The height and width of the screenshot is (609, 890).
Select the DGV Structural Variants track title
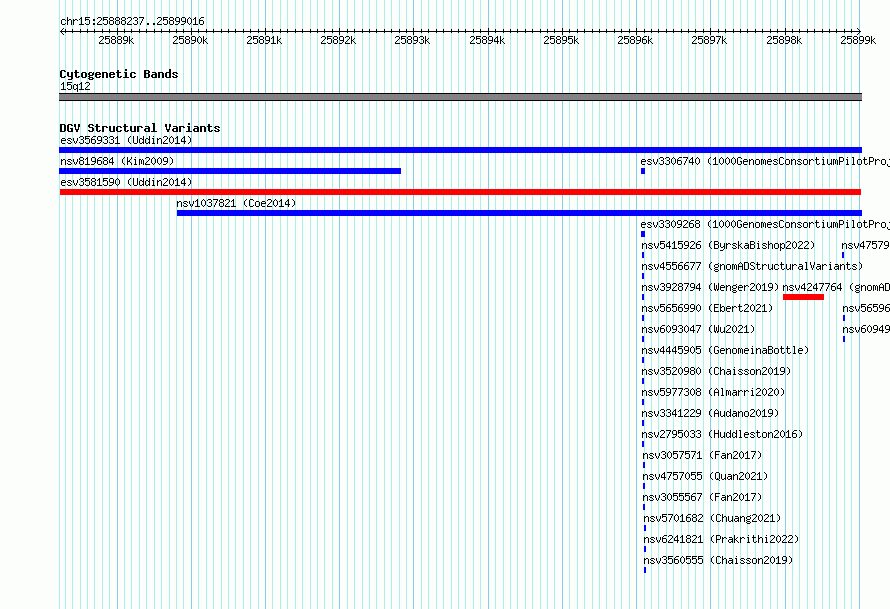(140, 128)
